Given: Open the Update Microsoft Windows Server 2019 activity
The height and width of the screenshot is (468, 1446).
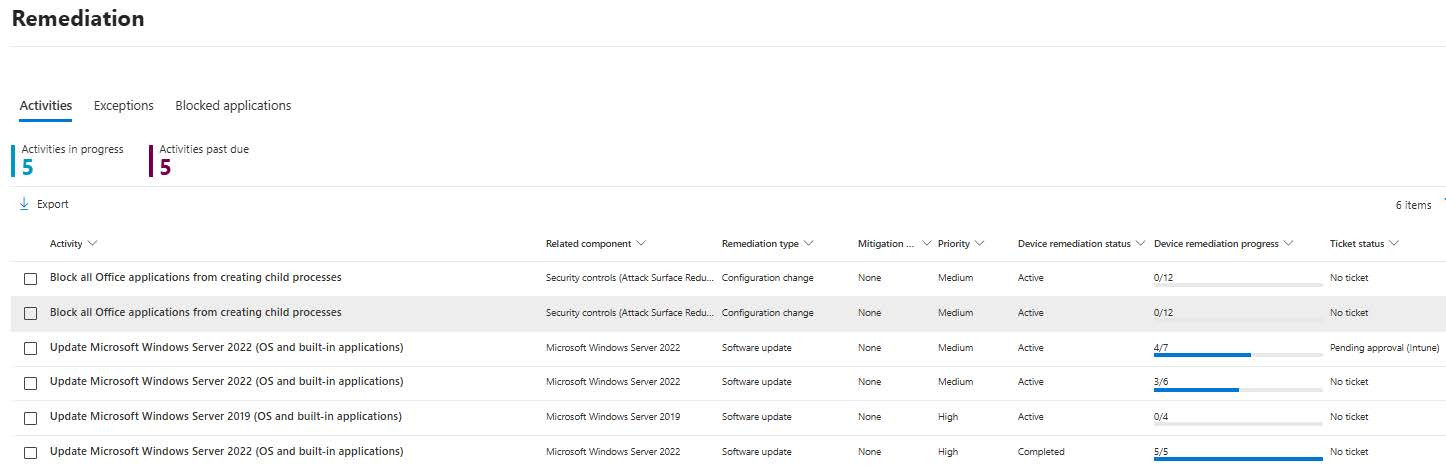Looking at the screenshot, I should (226, 416).
